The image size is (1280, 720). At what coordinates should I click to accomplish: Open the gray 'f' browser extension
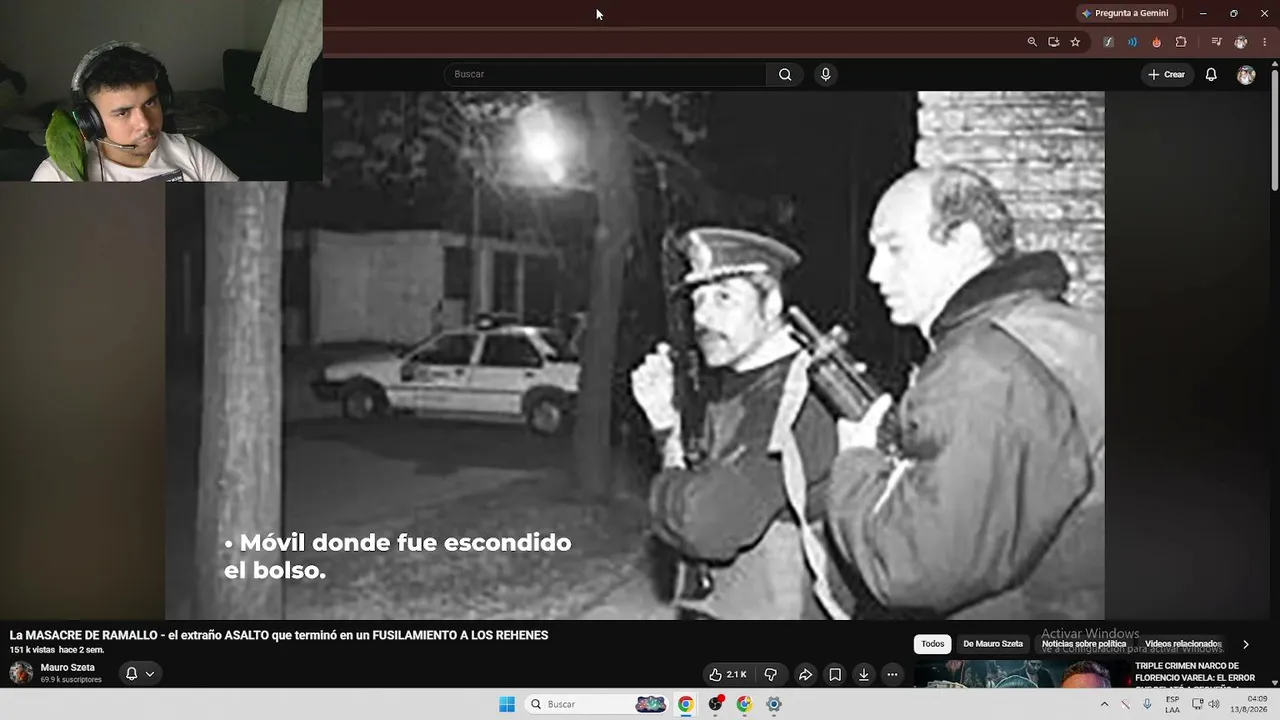point(1108,42)
